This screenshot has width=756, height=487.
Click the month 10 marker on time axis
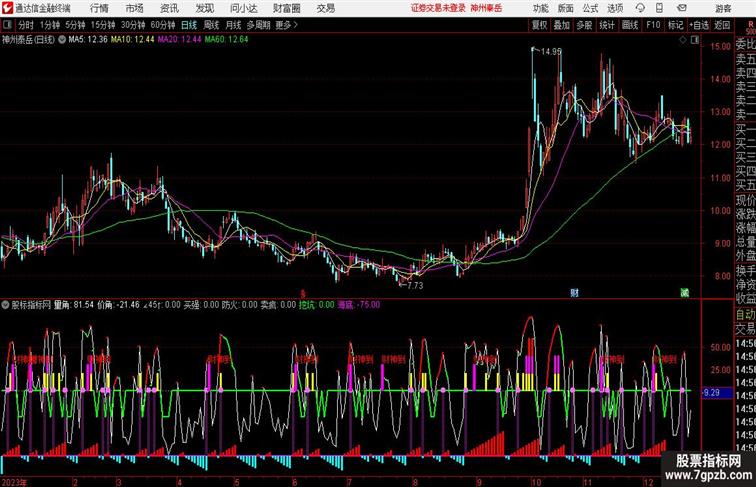click(536, 482)
